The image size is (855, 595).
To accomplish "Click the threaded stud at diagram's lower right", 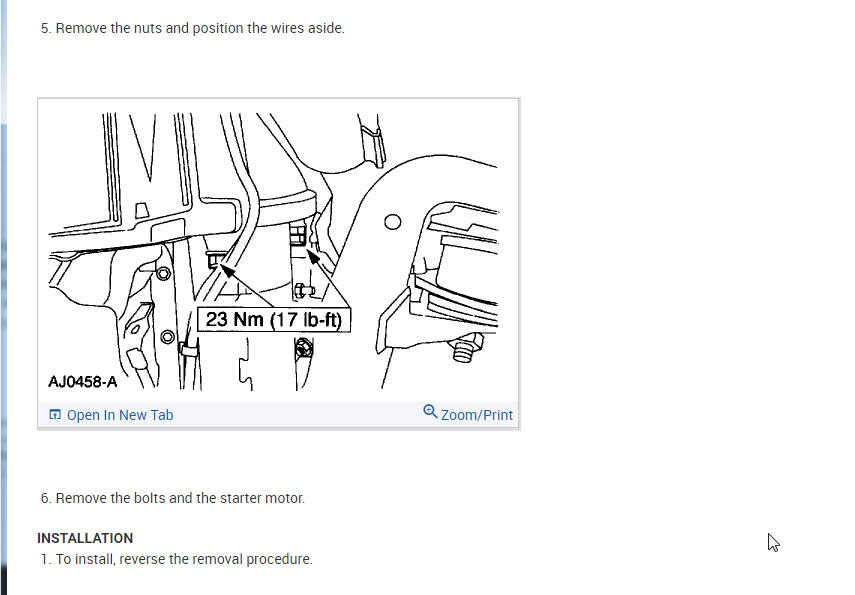I will tap(466, 348).
